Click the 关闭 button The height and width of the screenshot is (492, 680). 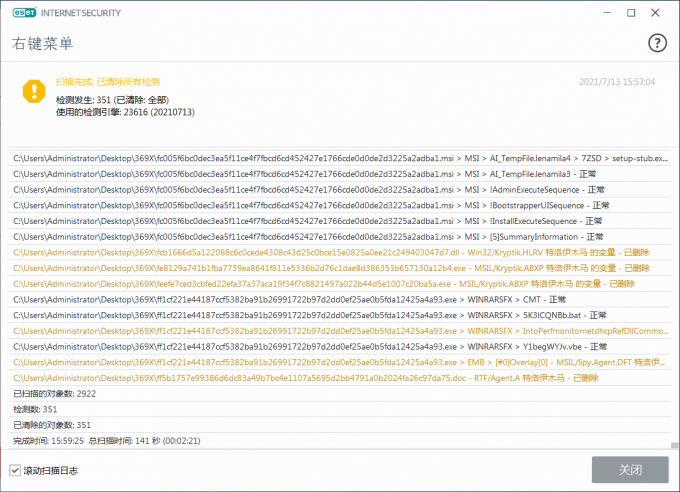[x=630, y=469]
